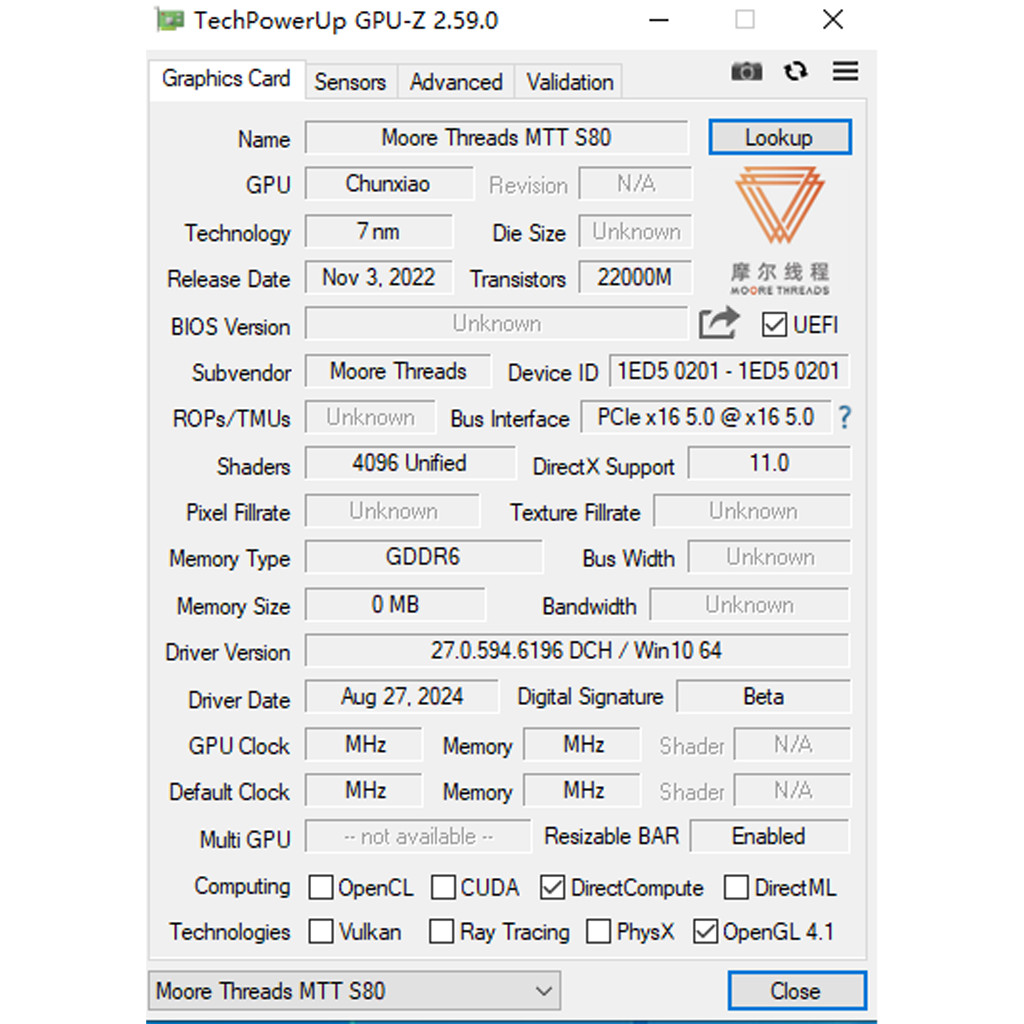The height and width of the screenshot is (1024, 1024).
Task: Click the Texture Fillrate Unknown field
Action: pyautogui.click(x=752, y=511)
